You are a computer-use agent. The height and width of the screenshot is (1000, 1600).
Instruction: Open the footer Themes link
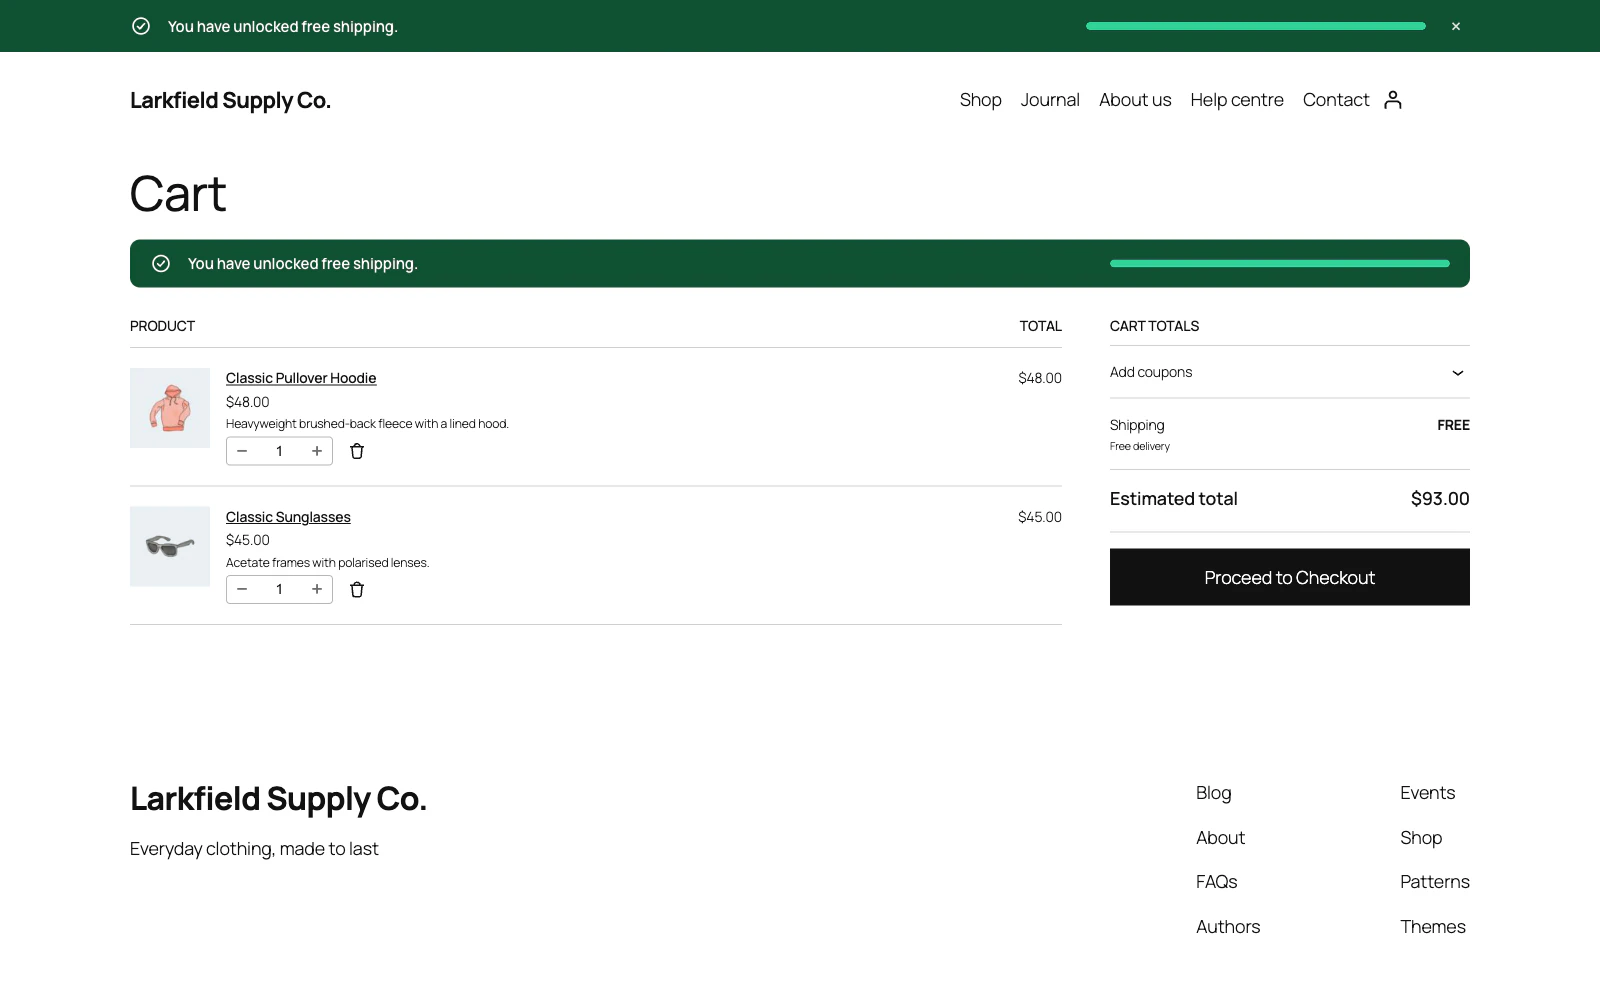[x=1433, y=927]
